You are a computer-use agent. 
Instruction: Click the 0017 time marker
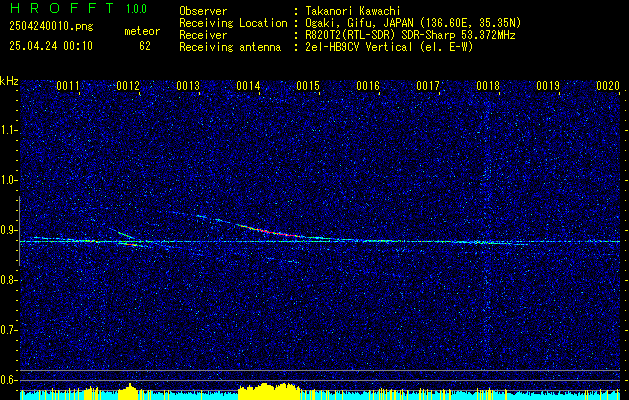[428, 86]
